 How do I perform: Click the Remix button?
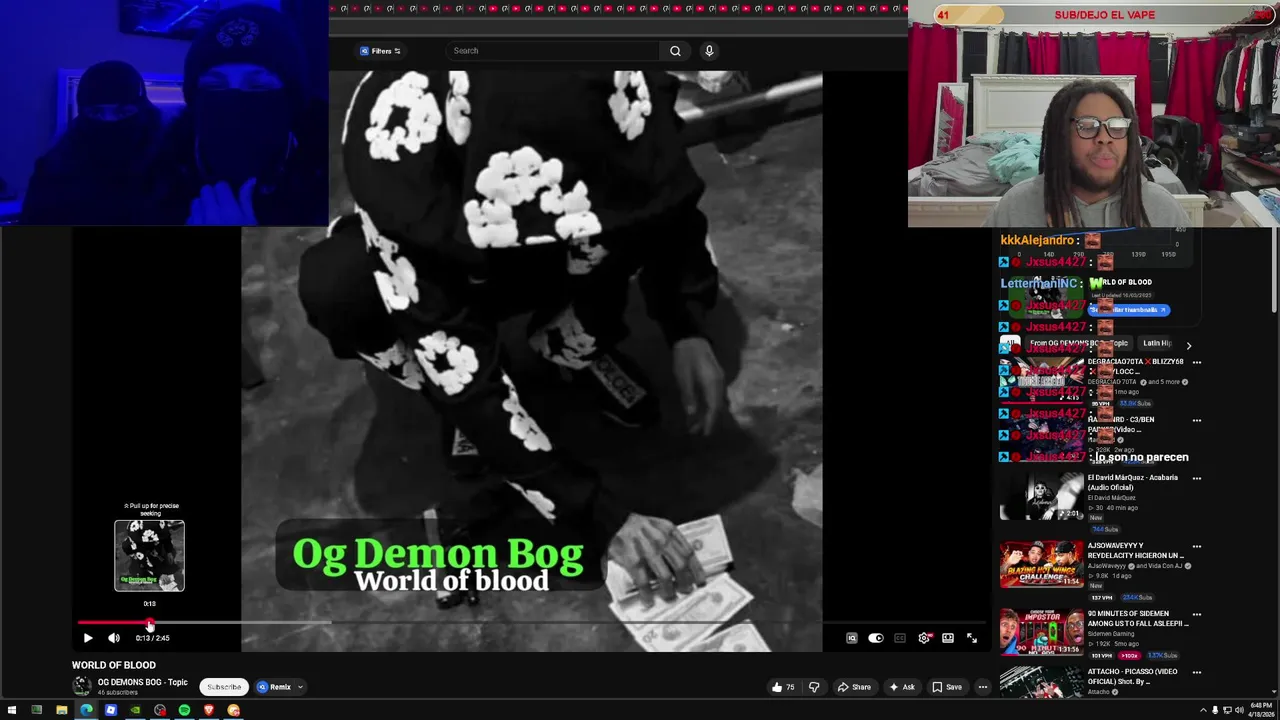click(274, 687)
